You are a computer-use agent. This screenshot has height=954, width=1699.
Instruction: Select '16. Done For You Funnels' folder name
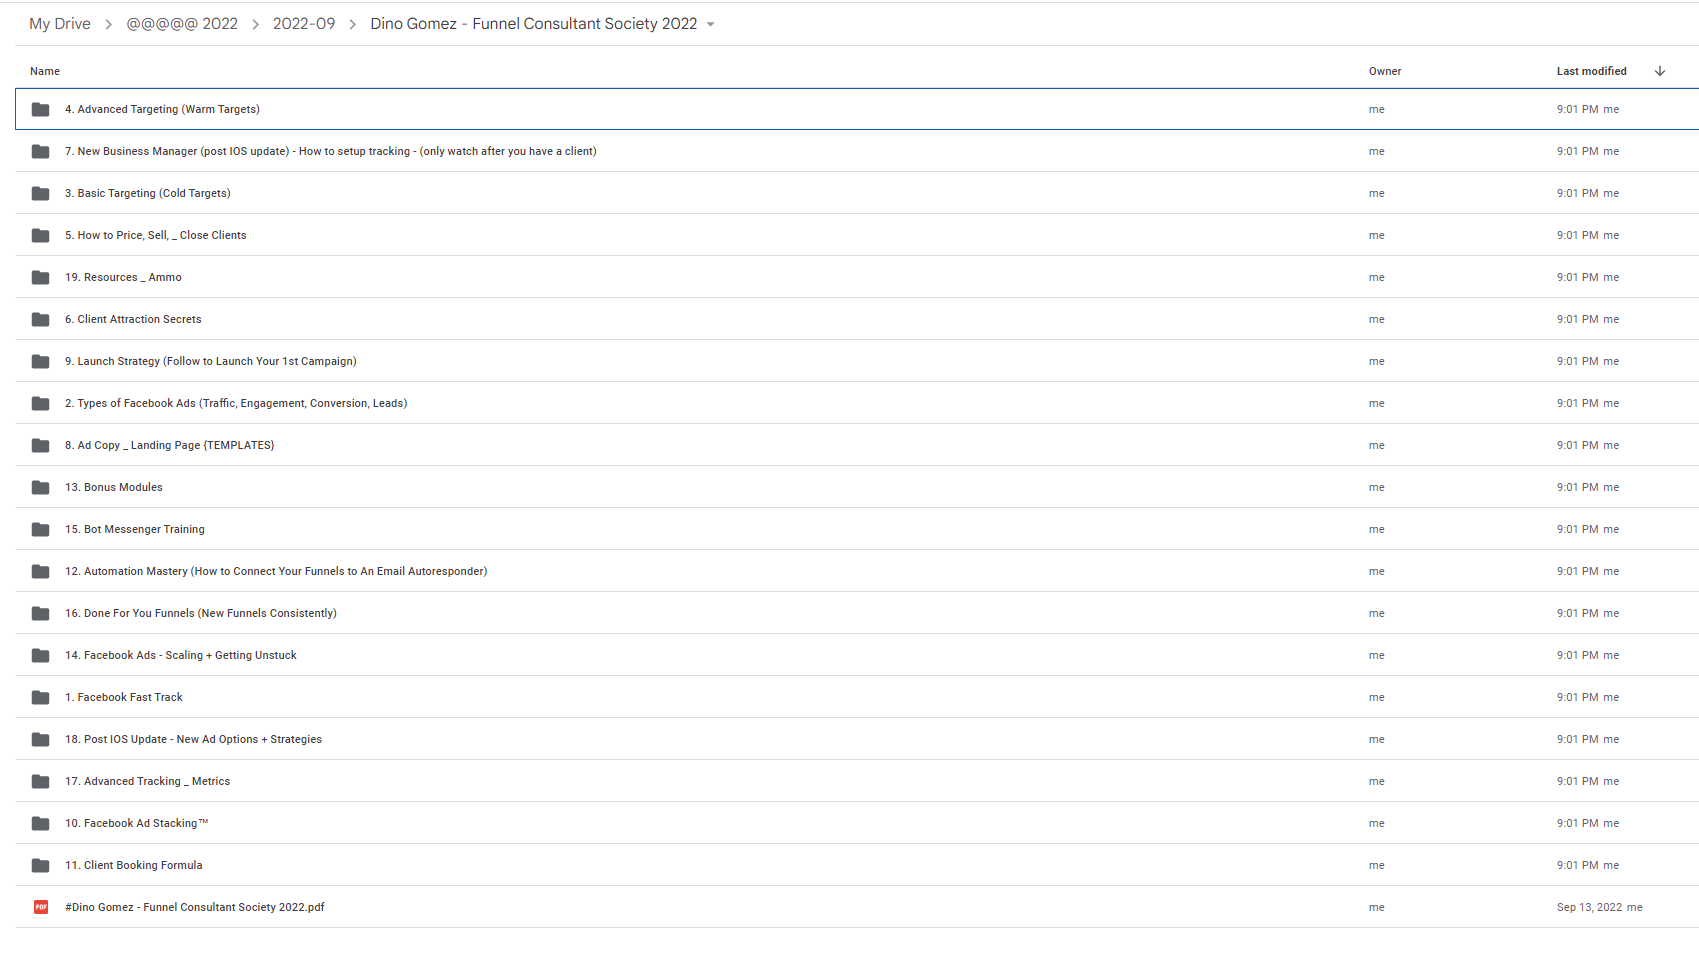point(201,614)
